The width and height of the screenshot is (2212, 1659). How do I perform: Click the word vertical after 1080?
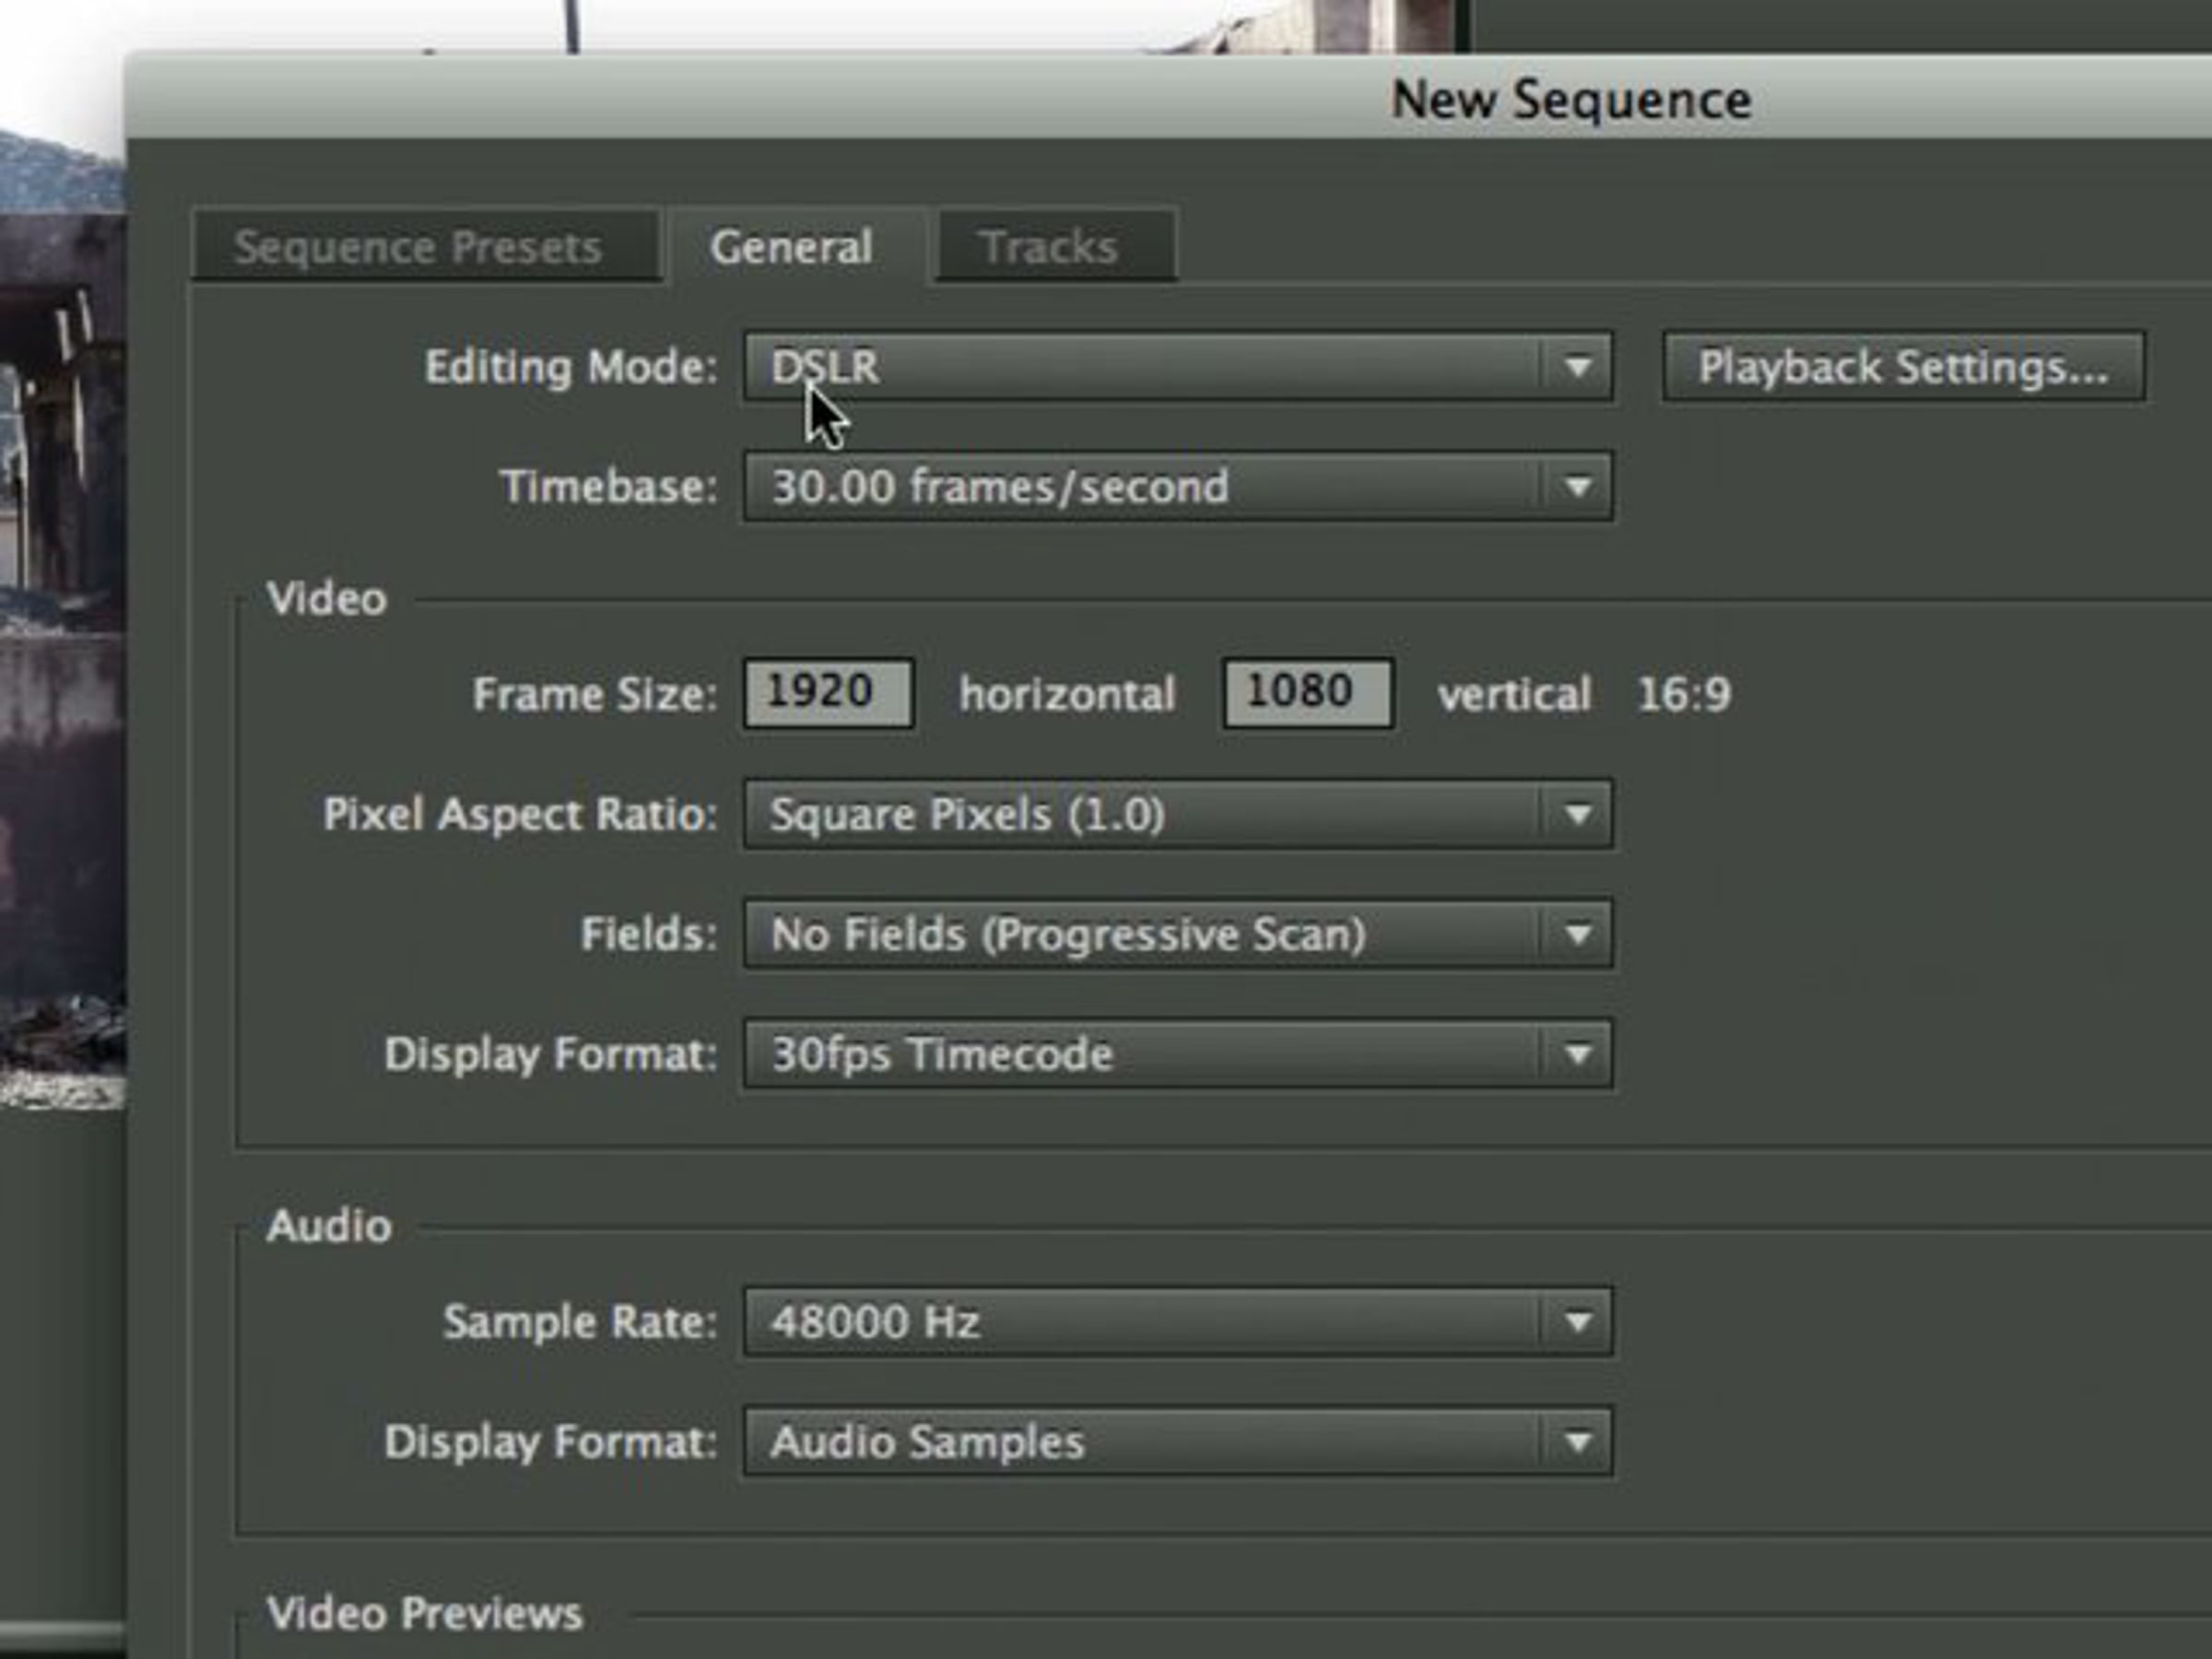coord(1514,694)
